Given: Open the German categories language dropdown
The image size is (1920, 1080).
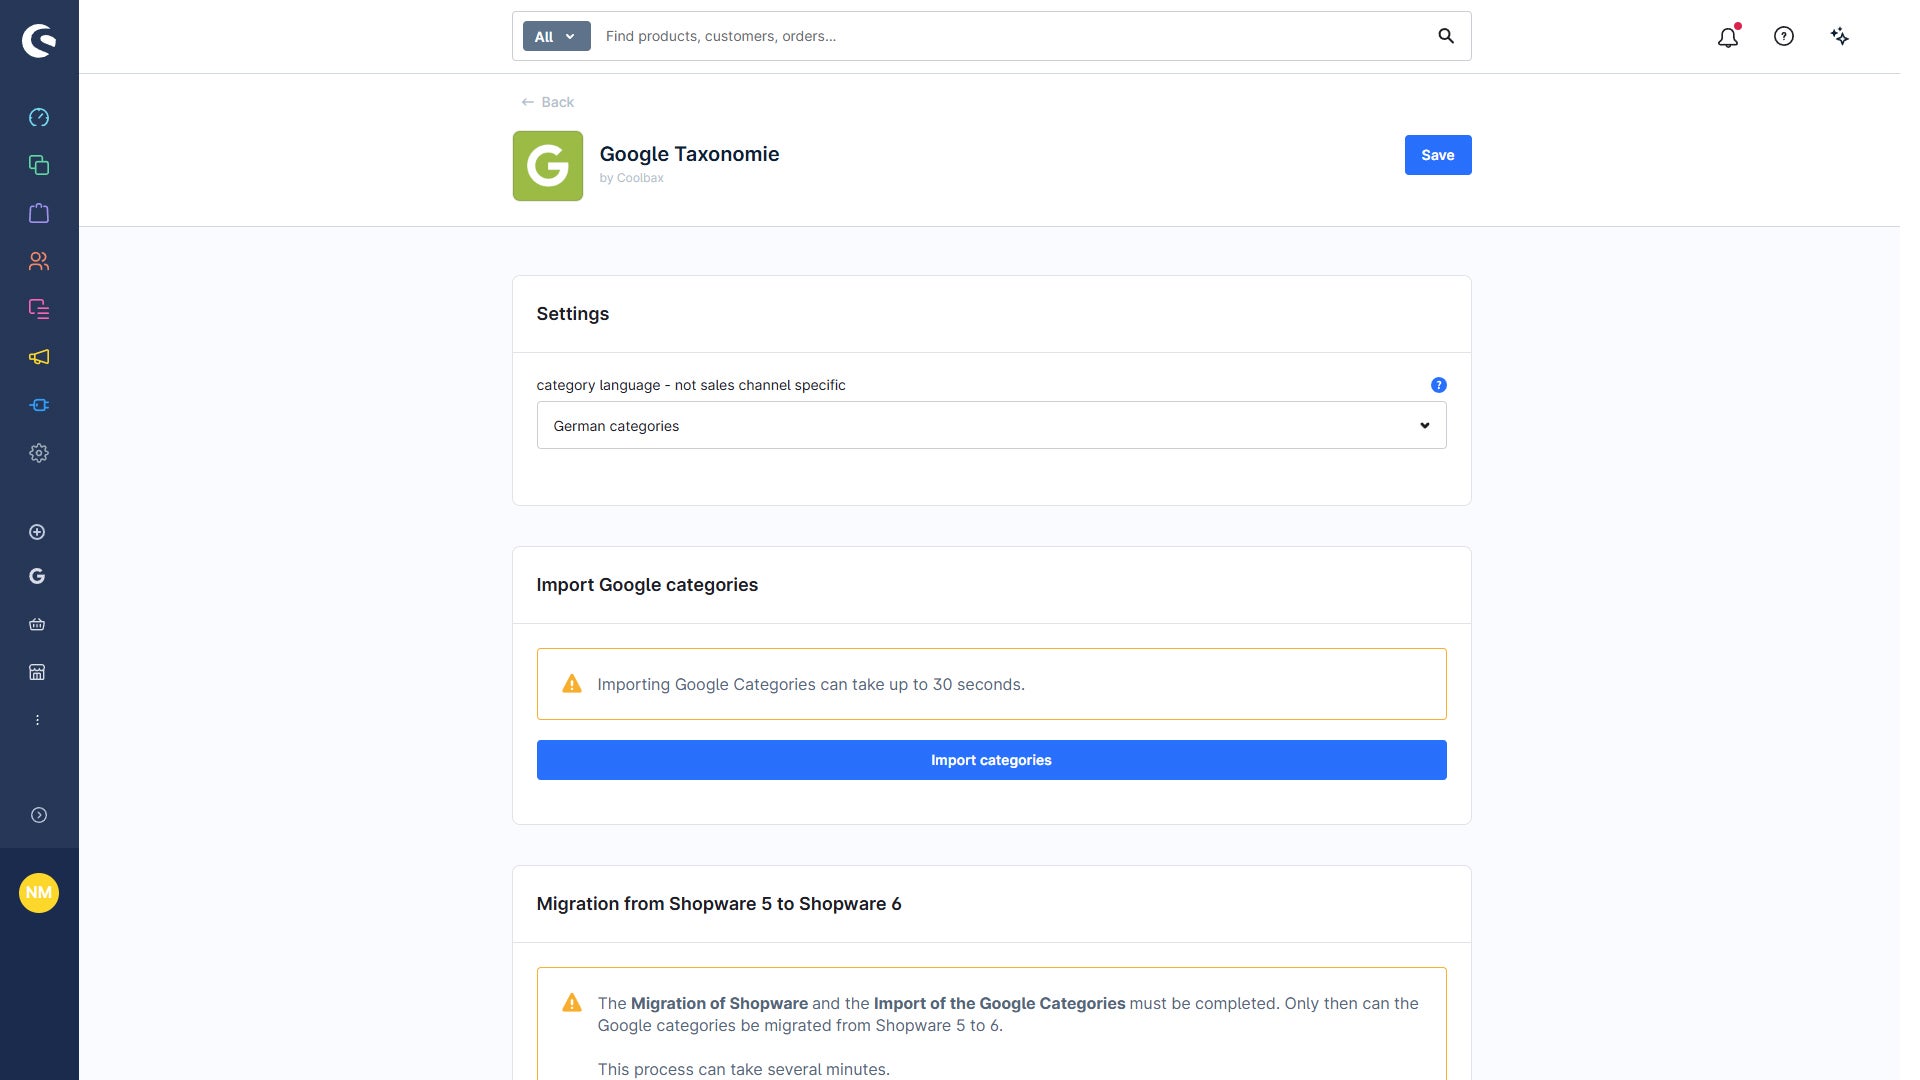Looking at the screenshot, I should [x=992, y=425].
